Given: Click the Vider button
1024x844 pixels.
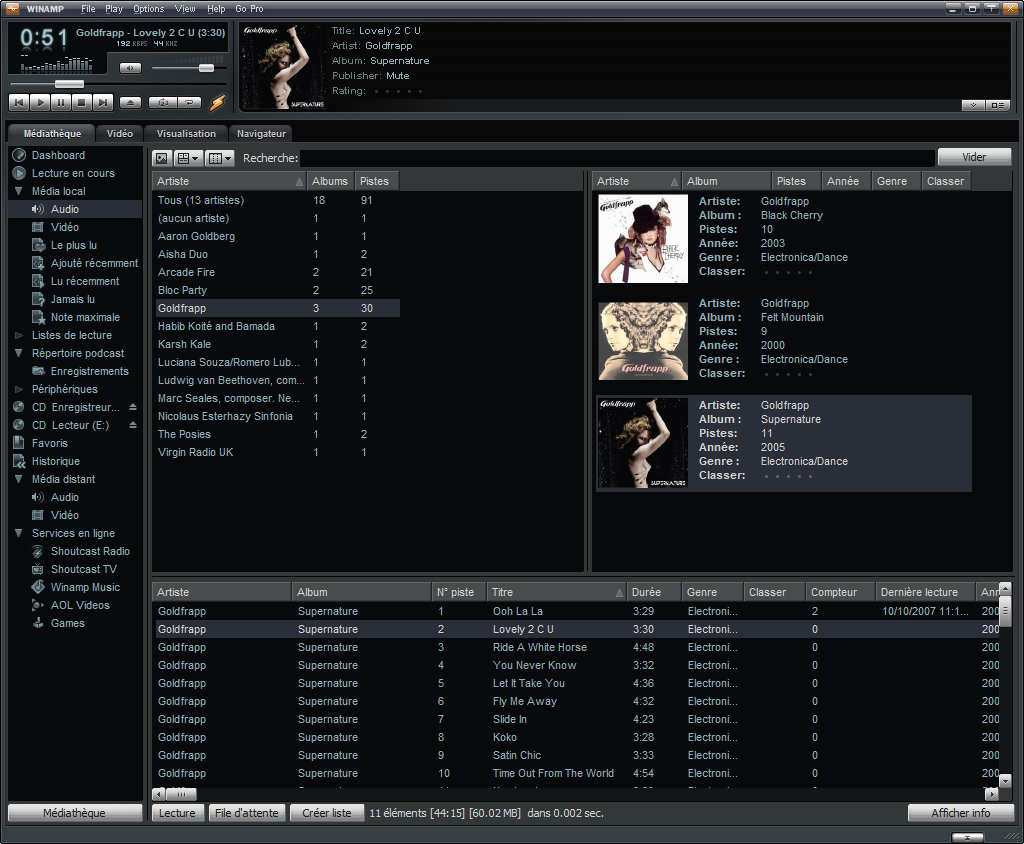Looking at the screenshot, I should 973,157.
